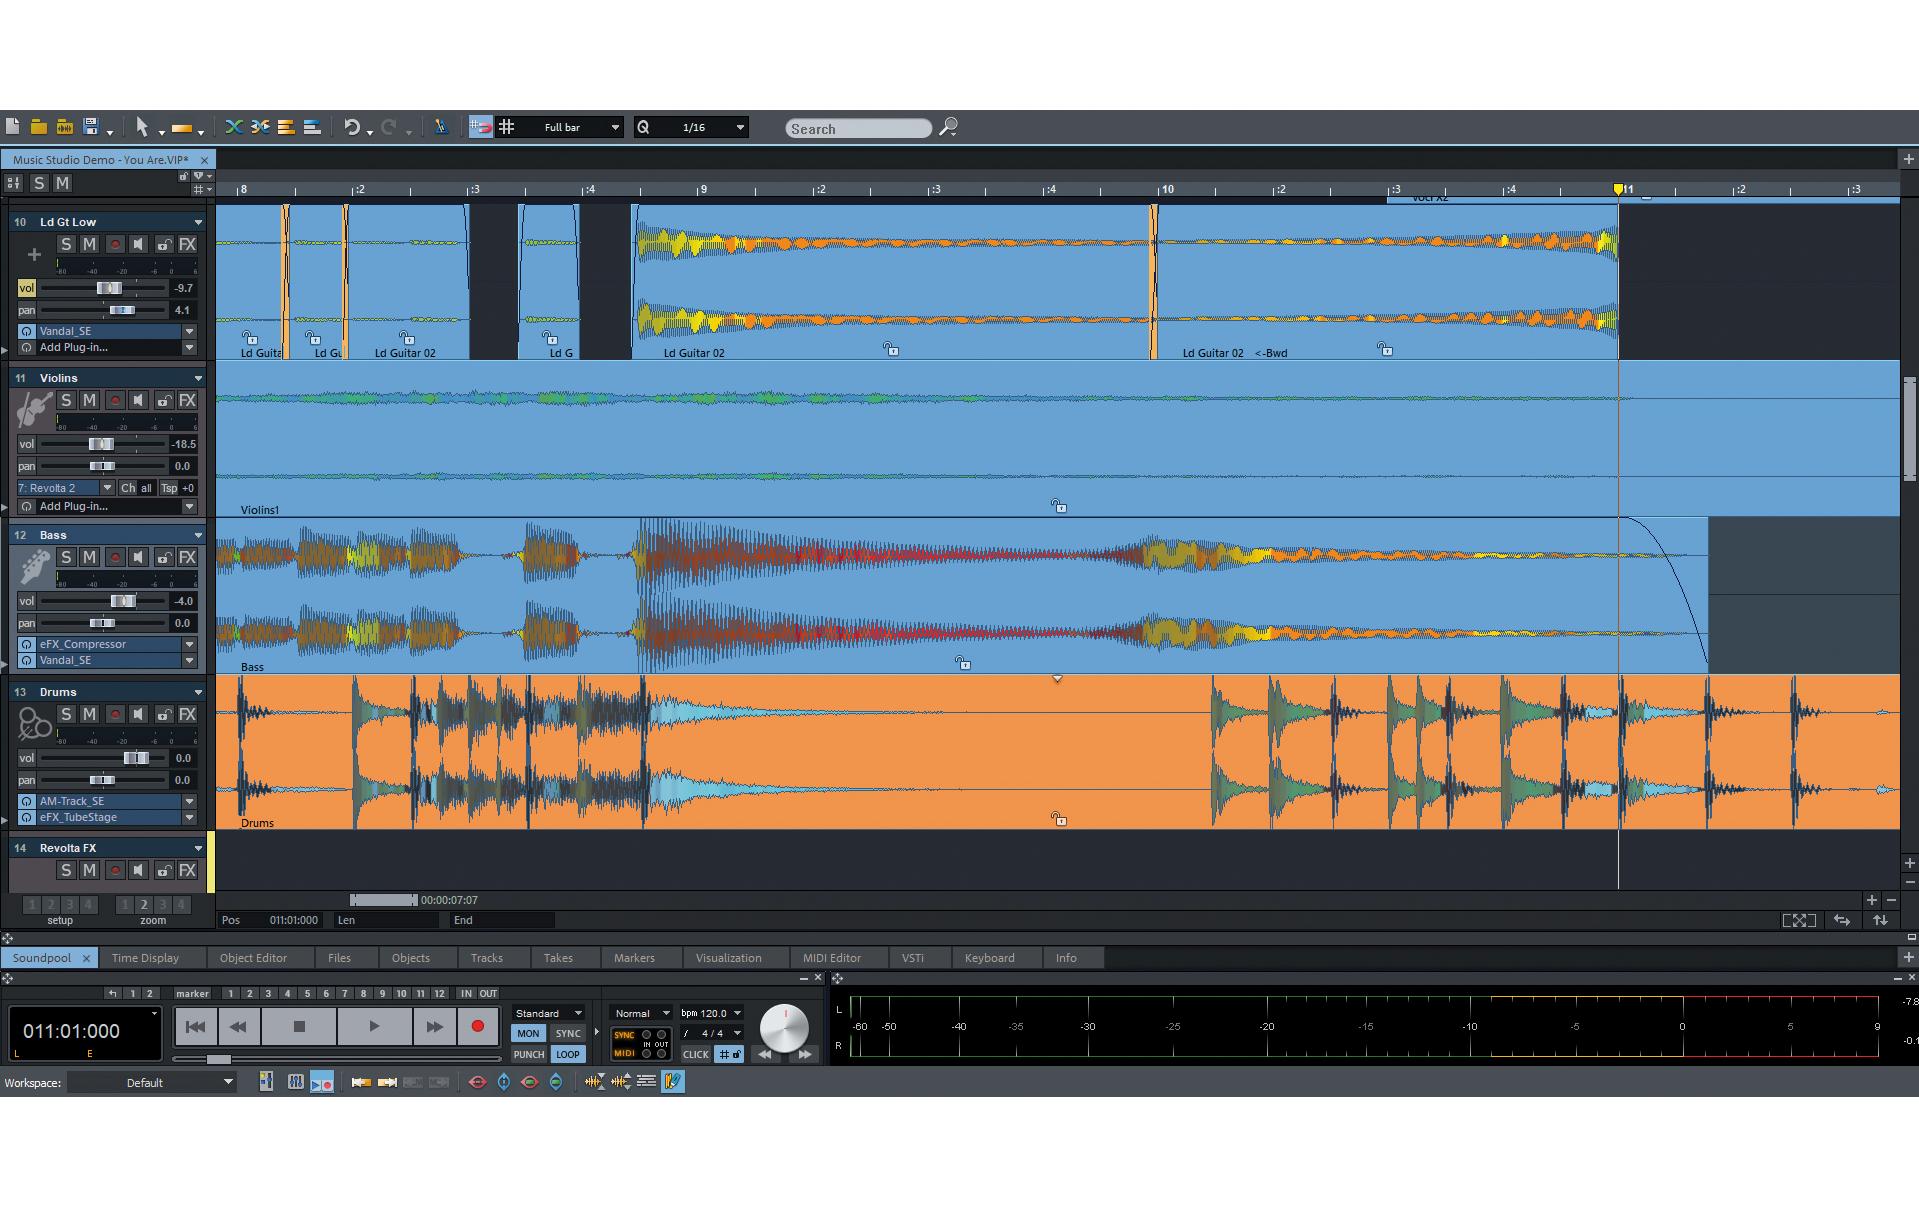Open FX for the Violins track

(187, 400)
